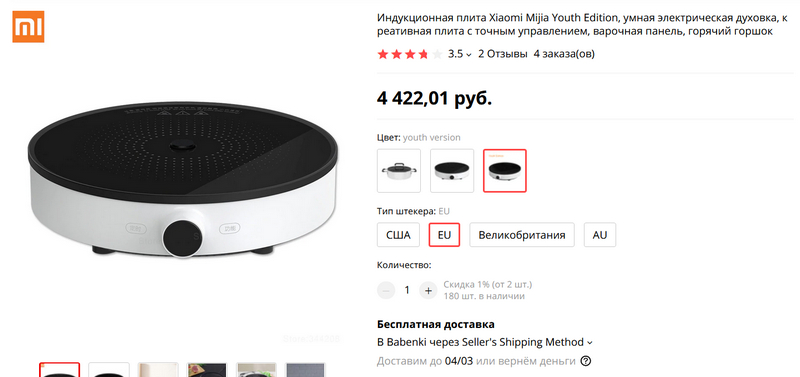800x377 pixels.
Task: Select the EU plug type
Action: pos(444,235)
